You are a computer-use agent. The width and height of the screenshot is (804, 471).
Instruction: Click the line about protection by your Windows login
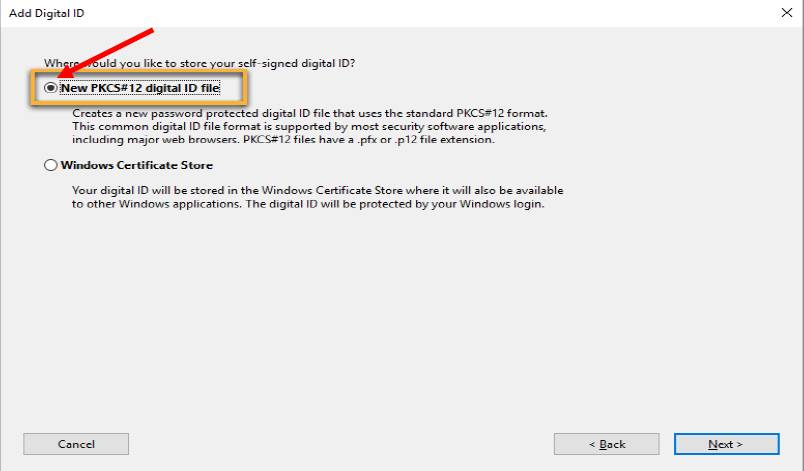(x=308, y=203)
